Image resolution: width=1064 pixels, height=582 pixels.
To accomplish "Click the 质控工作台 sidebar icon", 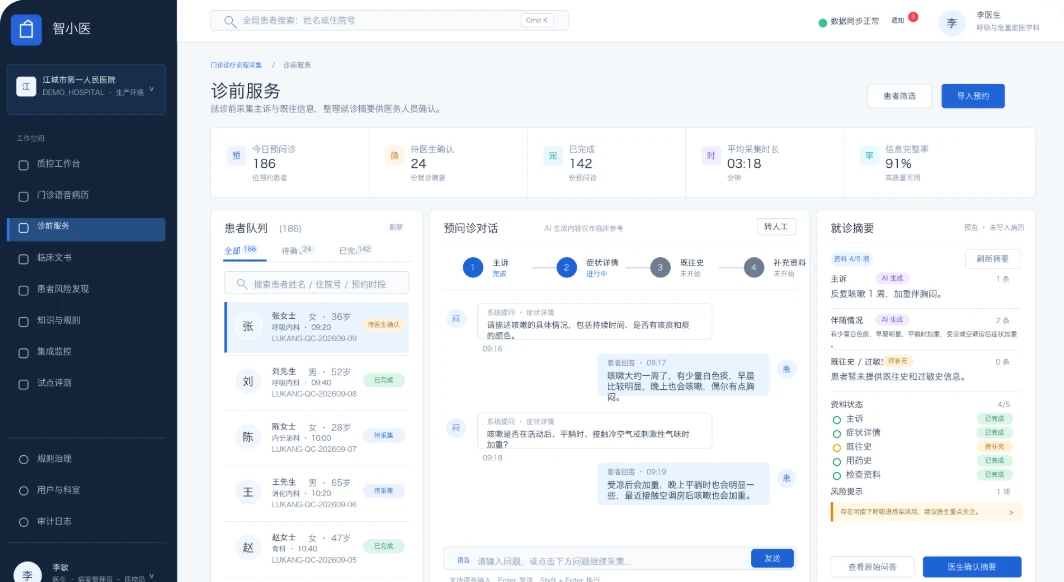I will click(23, 165).
